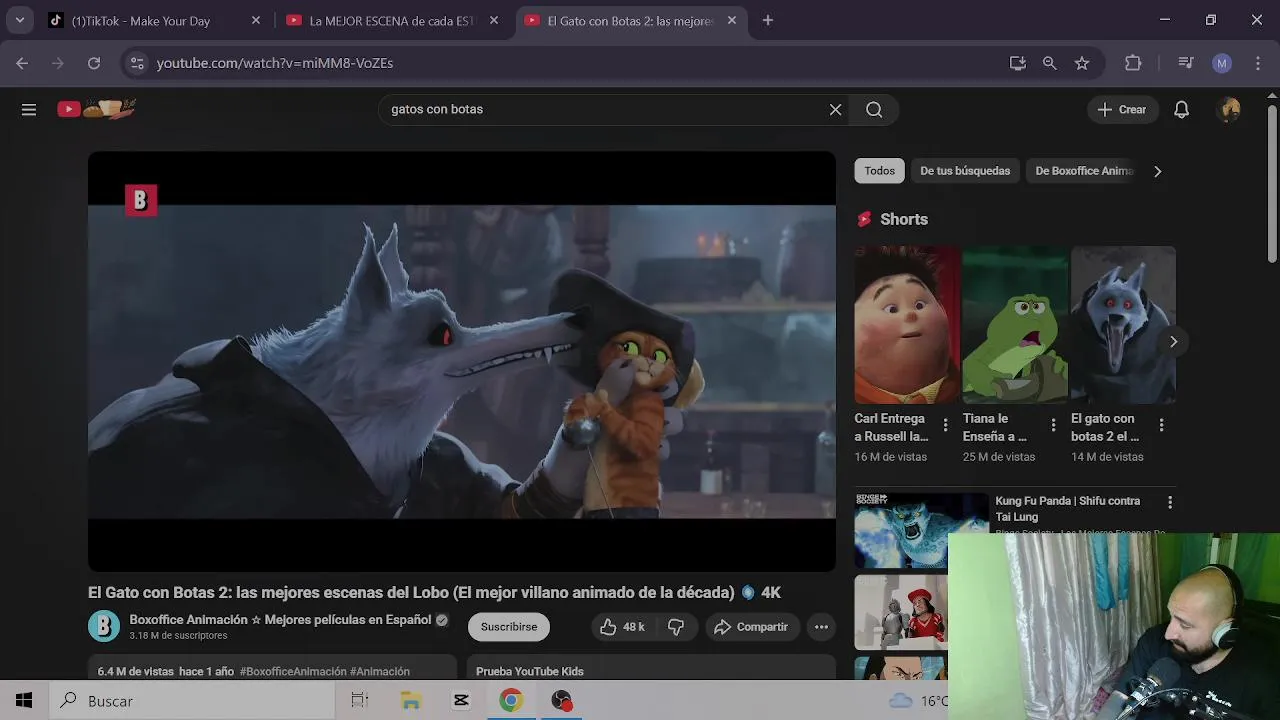Click the 48 k like count
This screenshot has height=720, width=1280.
click(x=634, y=627)
